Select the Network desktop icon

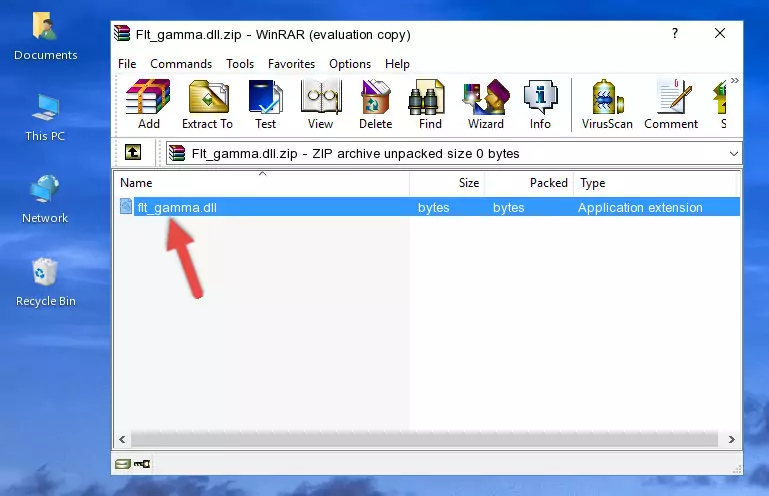click(45, 200)
